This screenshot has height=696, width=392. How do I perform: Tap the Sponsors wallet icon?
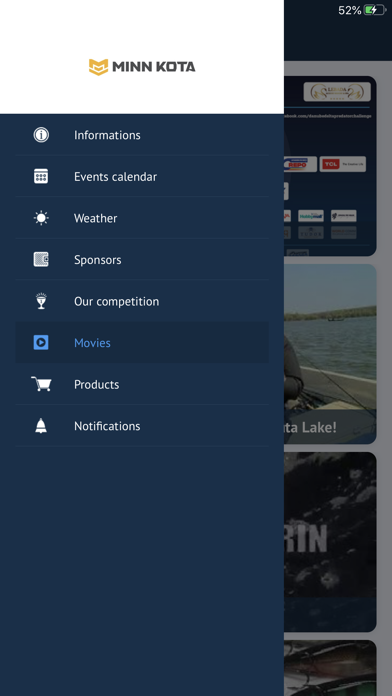pos(41,259)
